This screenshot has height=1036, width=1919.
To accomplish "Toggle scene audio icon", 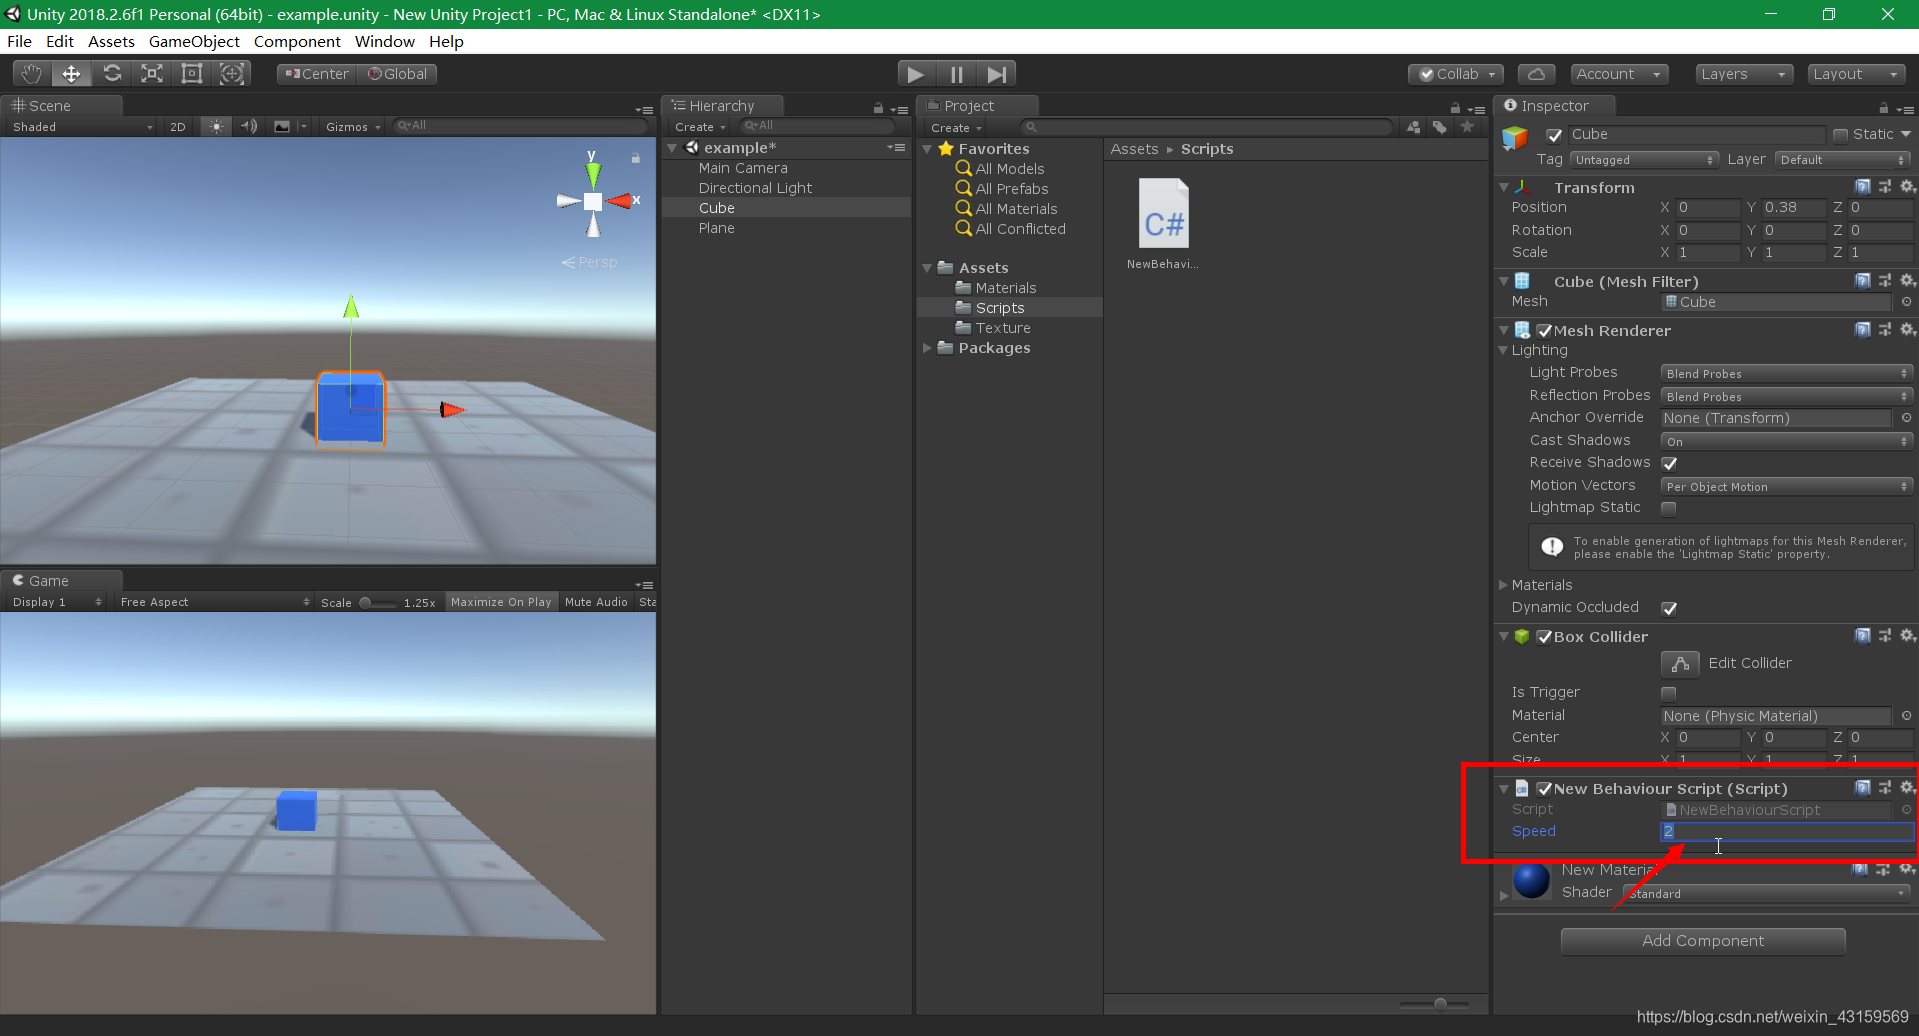I will (x=249, y=126).
